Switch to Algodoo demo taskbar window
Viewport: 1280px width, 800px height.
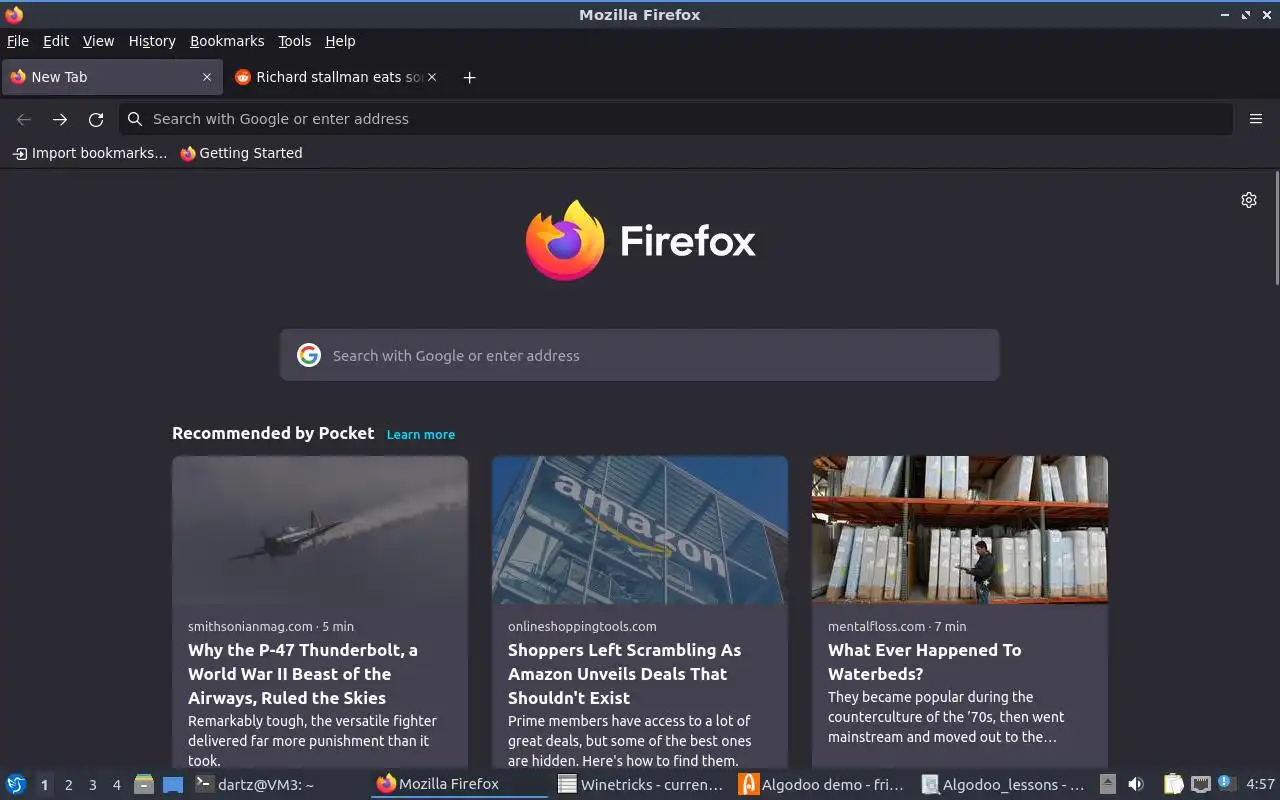823,785
